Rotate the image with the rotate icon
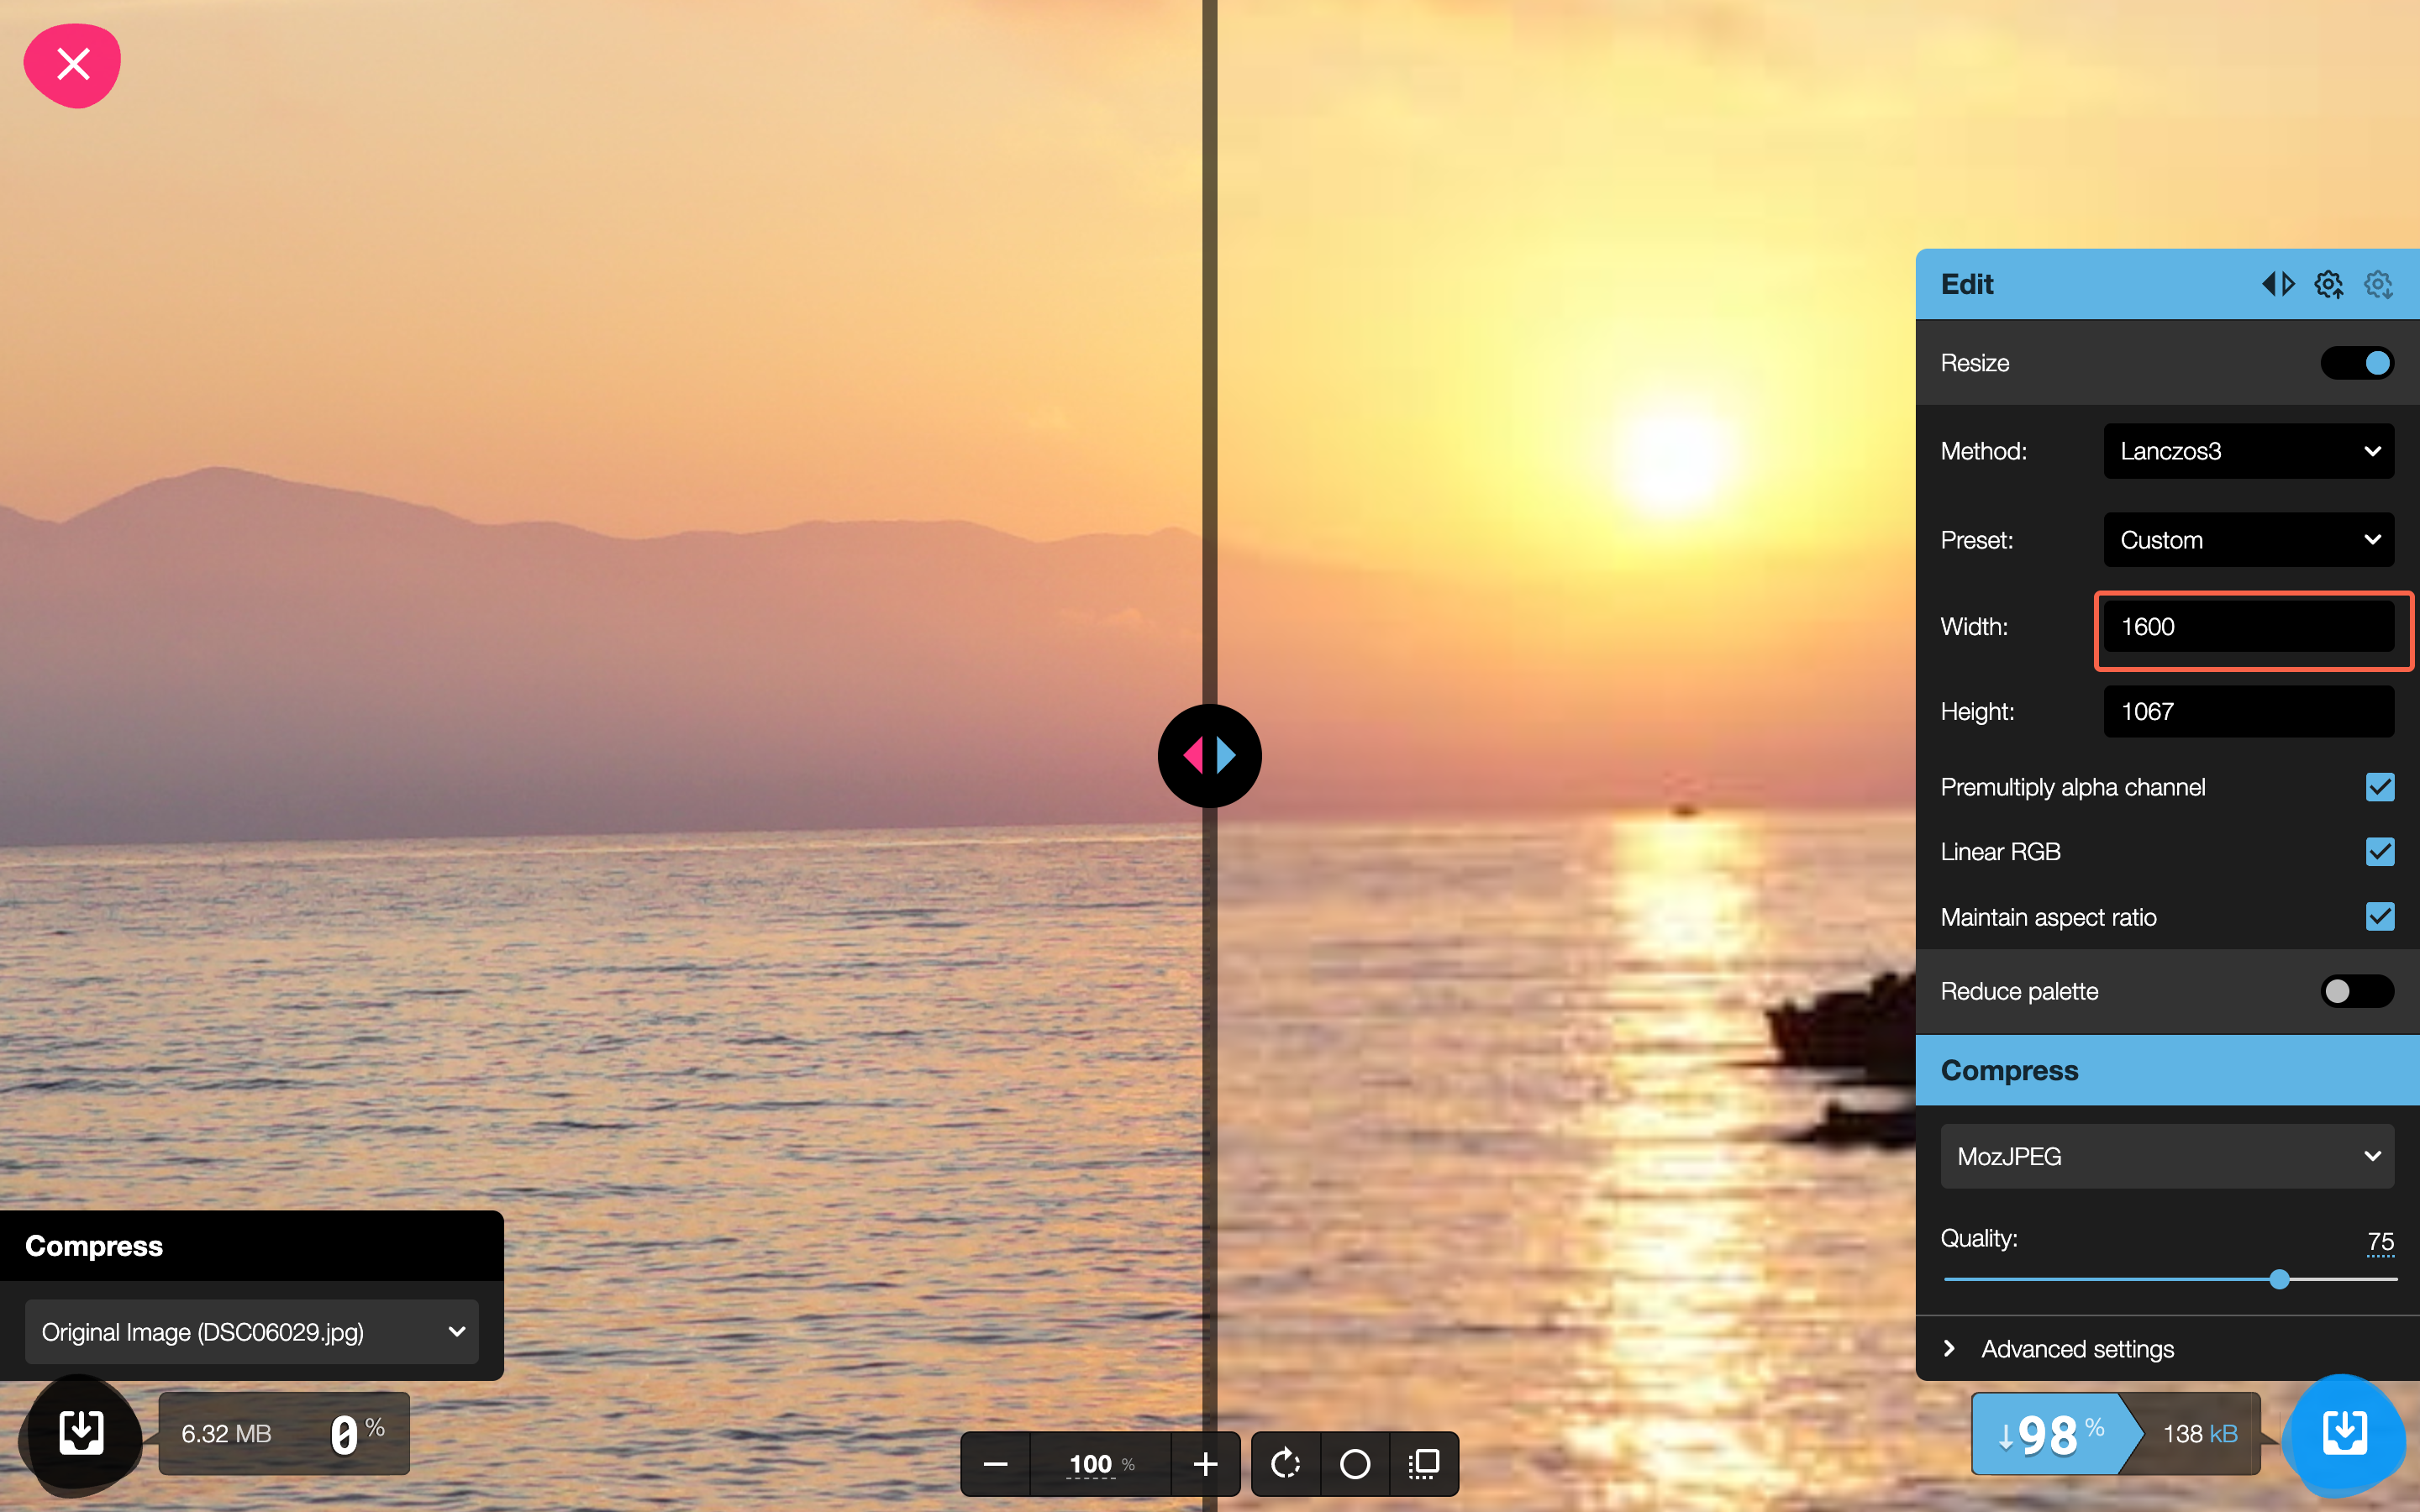The image size is (2420, 1512). [1285, 1464]
